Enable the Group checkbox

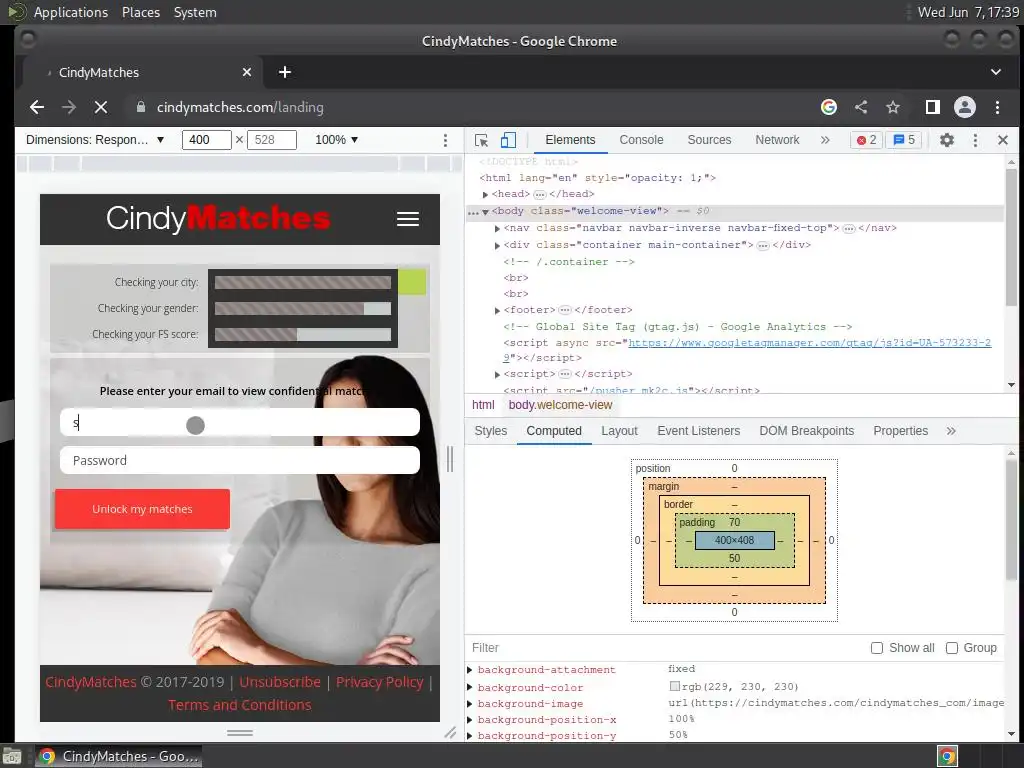(x=952, y=648)
